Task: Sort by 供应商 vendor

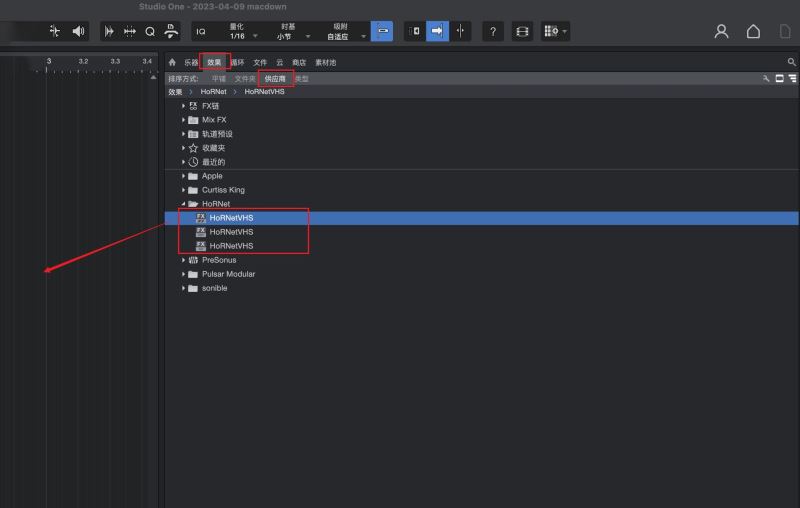Action: pyautogui.click(x=275, y=79)
